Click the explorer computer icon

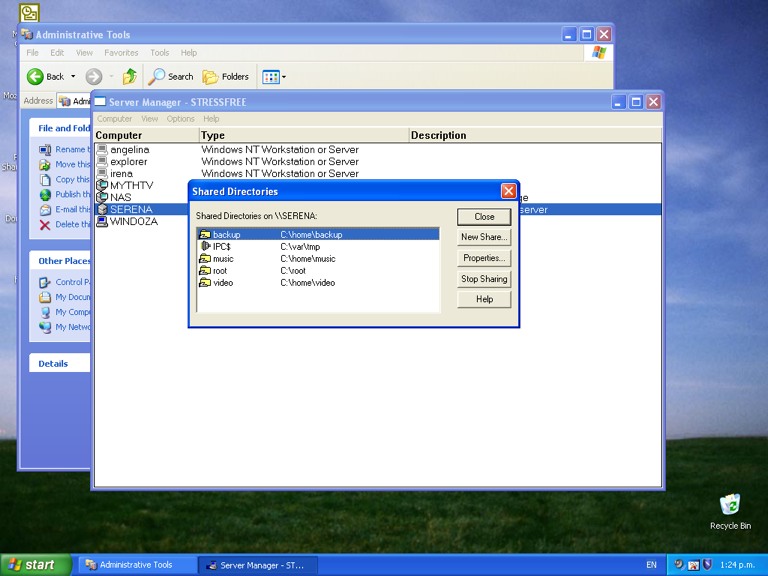(102, 161)
